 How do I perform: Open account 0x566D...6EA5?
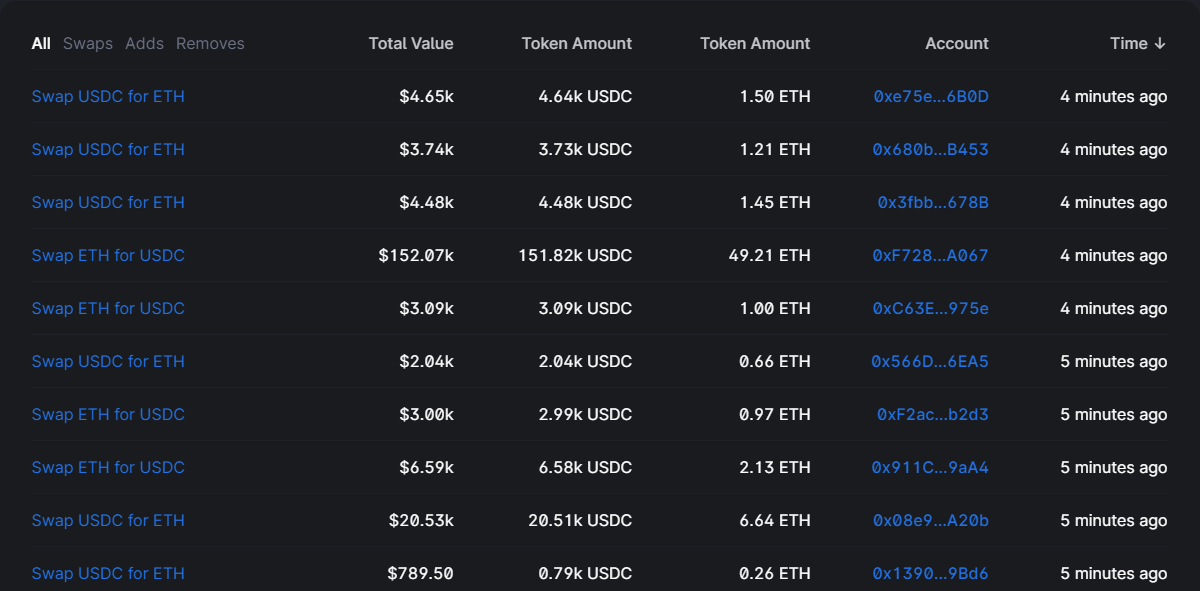coord(930,361)
